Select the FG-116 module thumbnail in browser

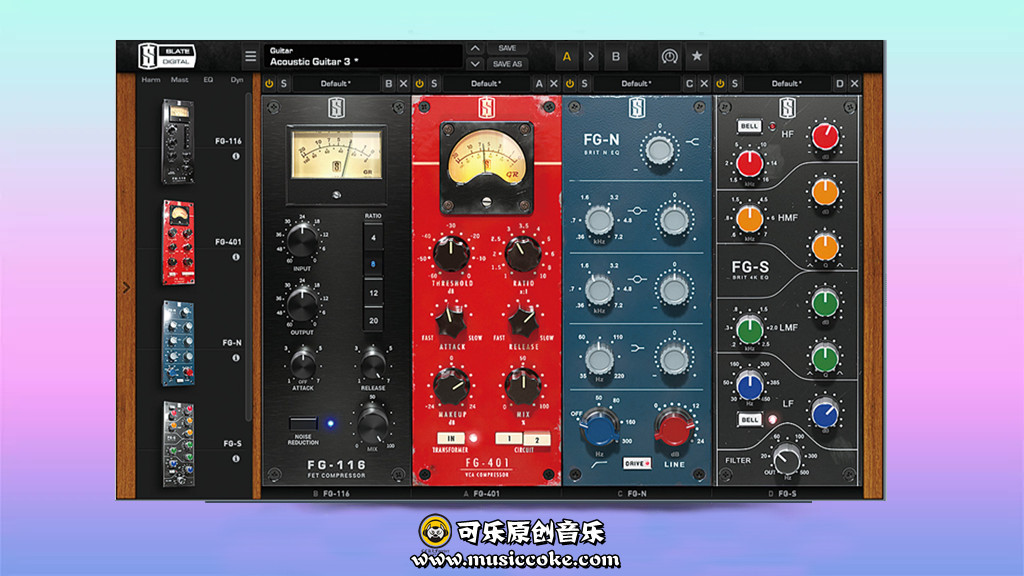[178, 142]
